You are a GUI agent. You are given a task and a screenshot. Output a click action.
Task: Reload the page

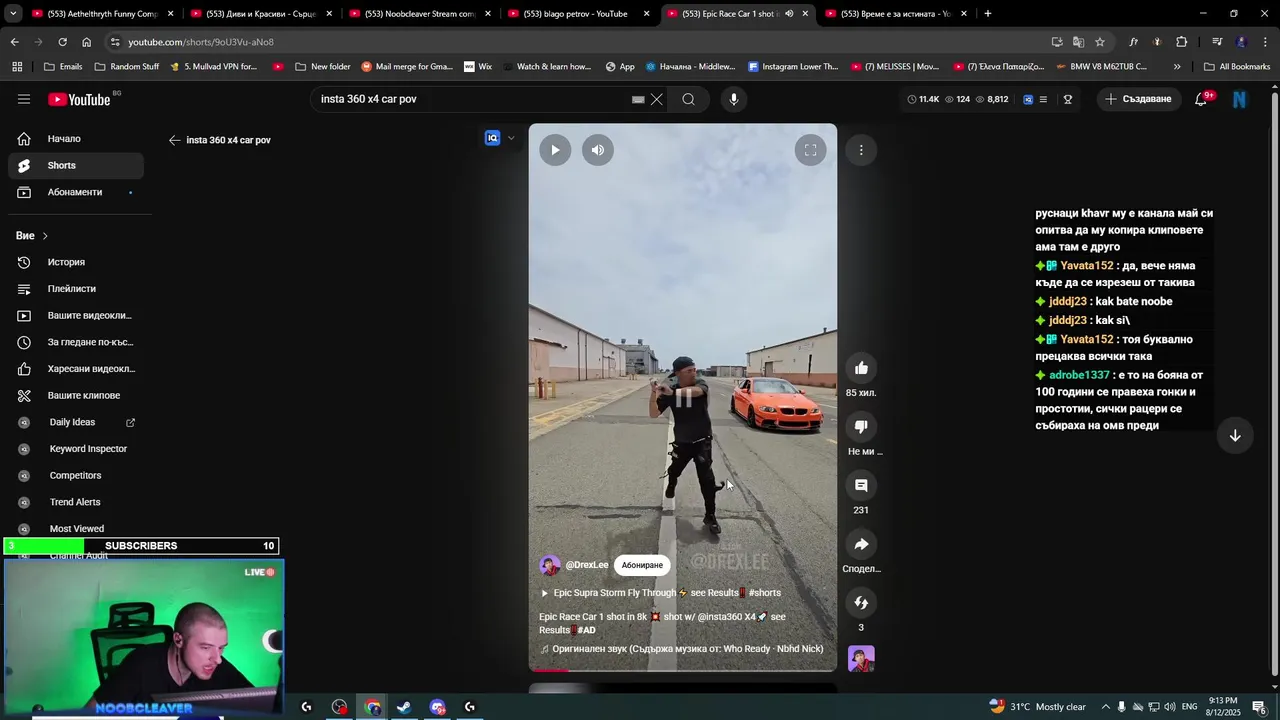pos(62,42)
